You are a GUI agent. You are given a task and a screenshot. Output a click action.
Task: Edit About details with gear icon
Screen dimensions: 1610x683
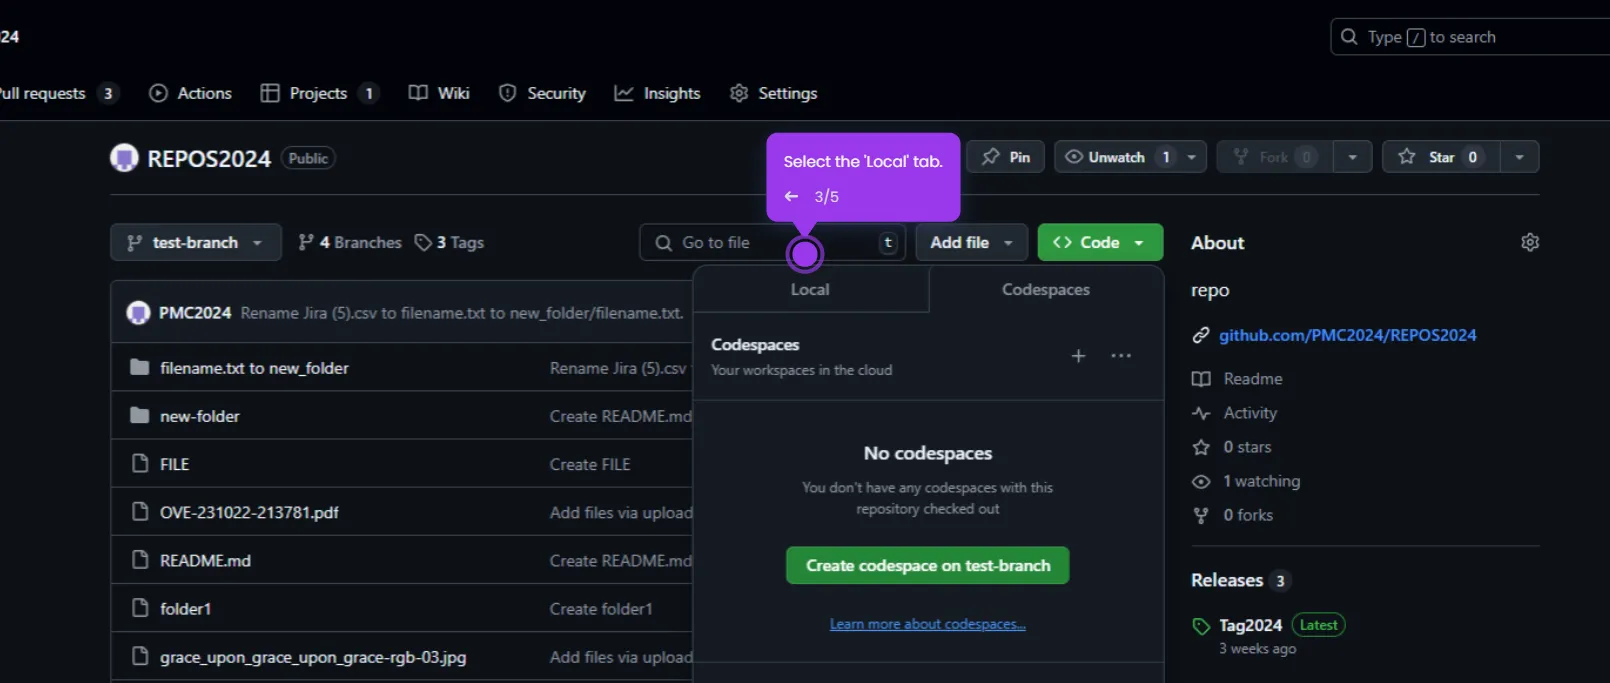1530,242
